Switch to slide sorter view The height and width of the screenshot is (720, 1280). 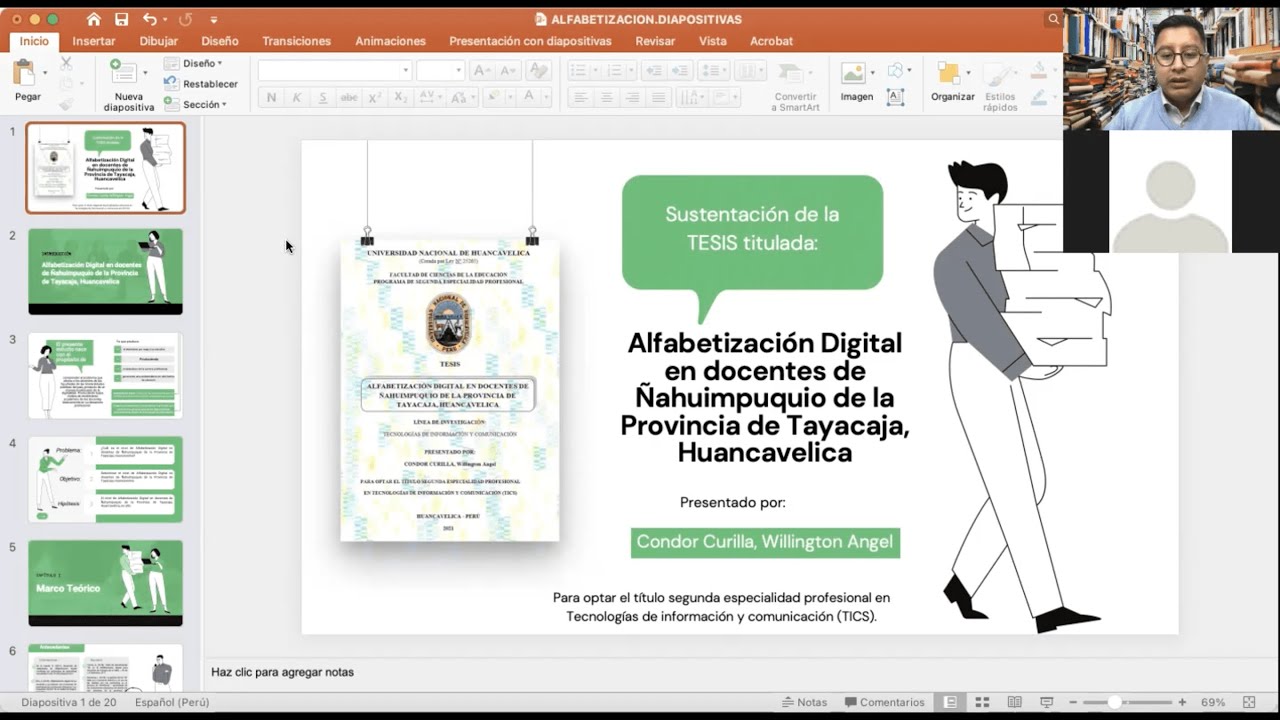pyautogui.click(x=982, y=702)
